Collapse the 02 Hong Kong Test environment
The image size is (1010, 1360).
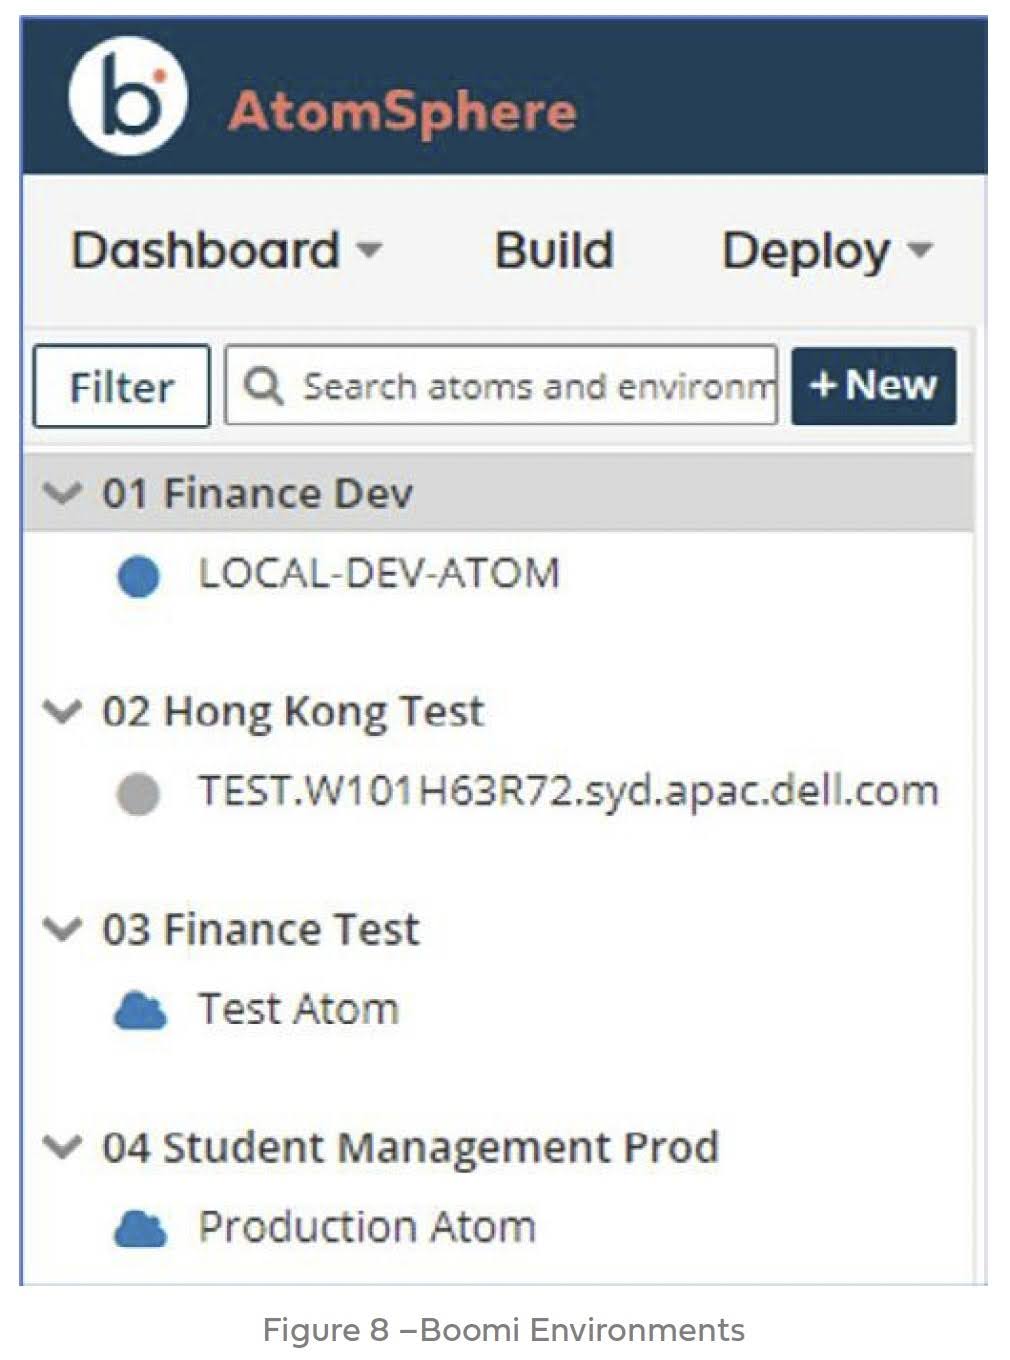tap(62, 711)
